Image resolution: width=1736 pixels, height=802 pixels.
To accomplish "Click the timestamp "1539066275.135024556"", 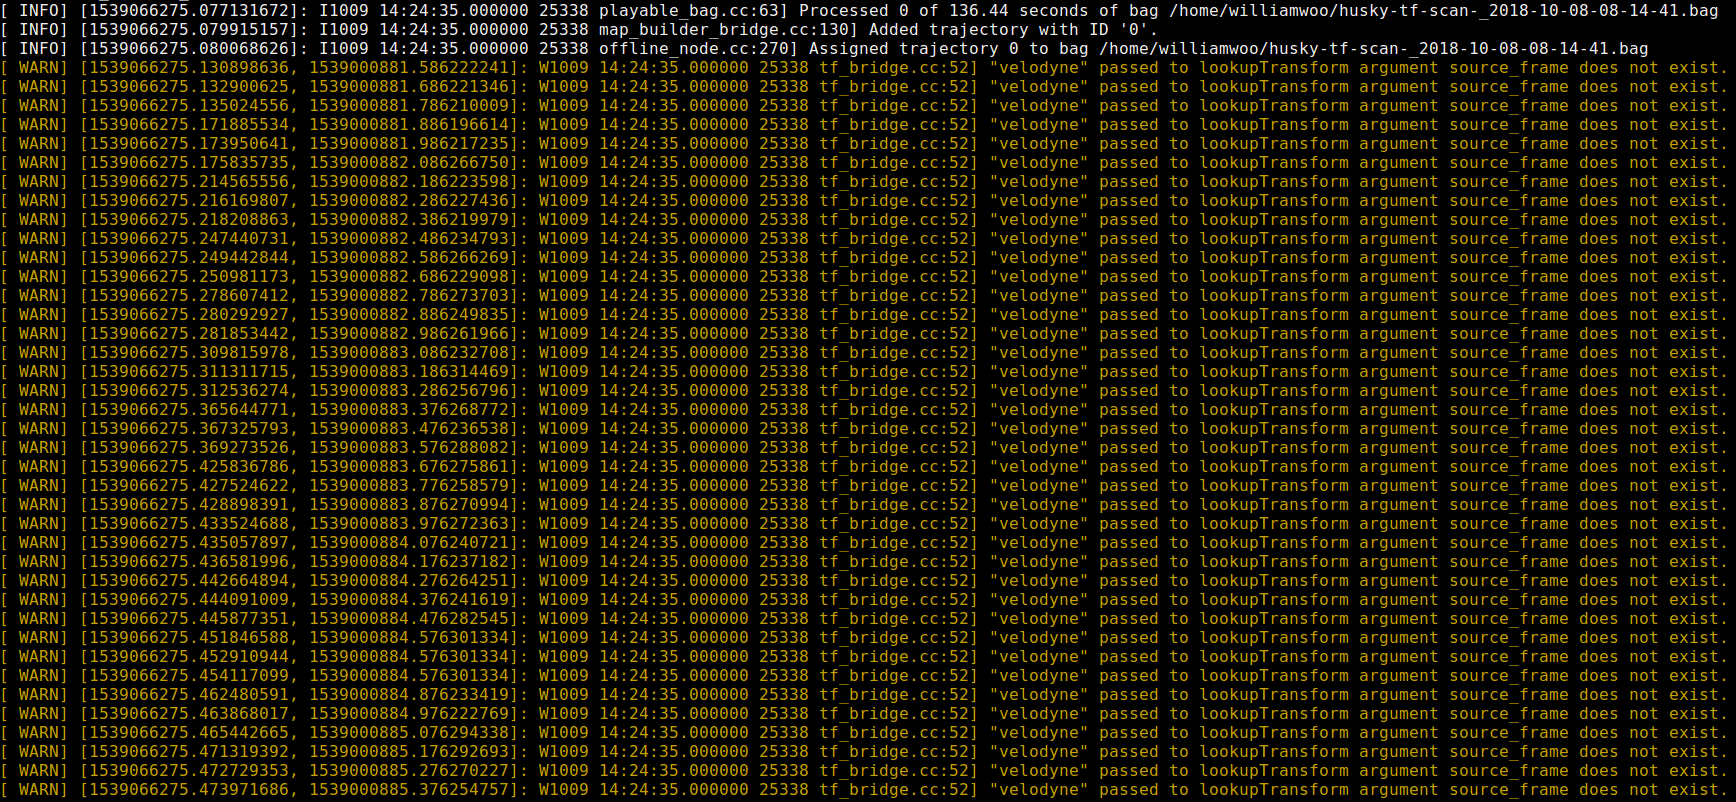I will tap(189, 105).
